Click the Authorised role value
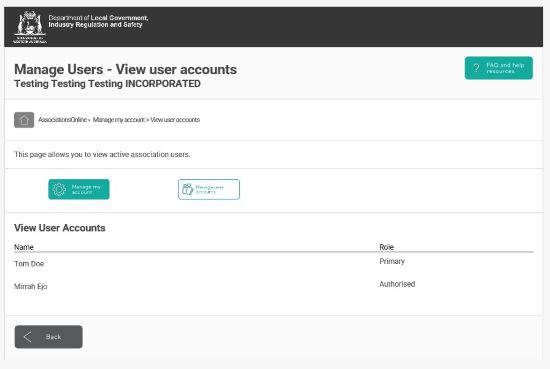Image resolution: width=550 pixels, height=369 pixels. click(397, 284)
